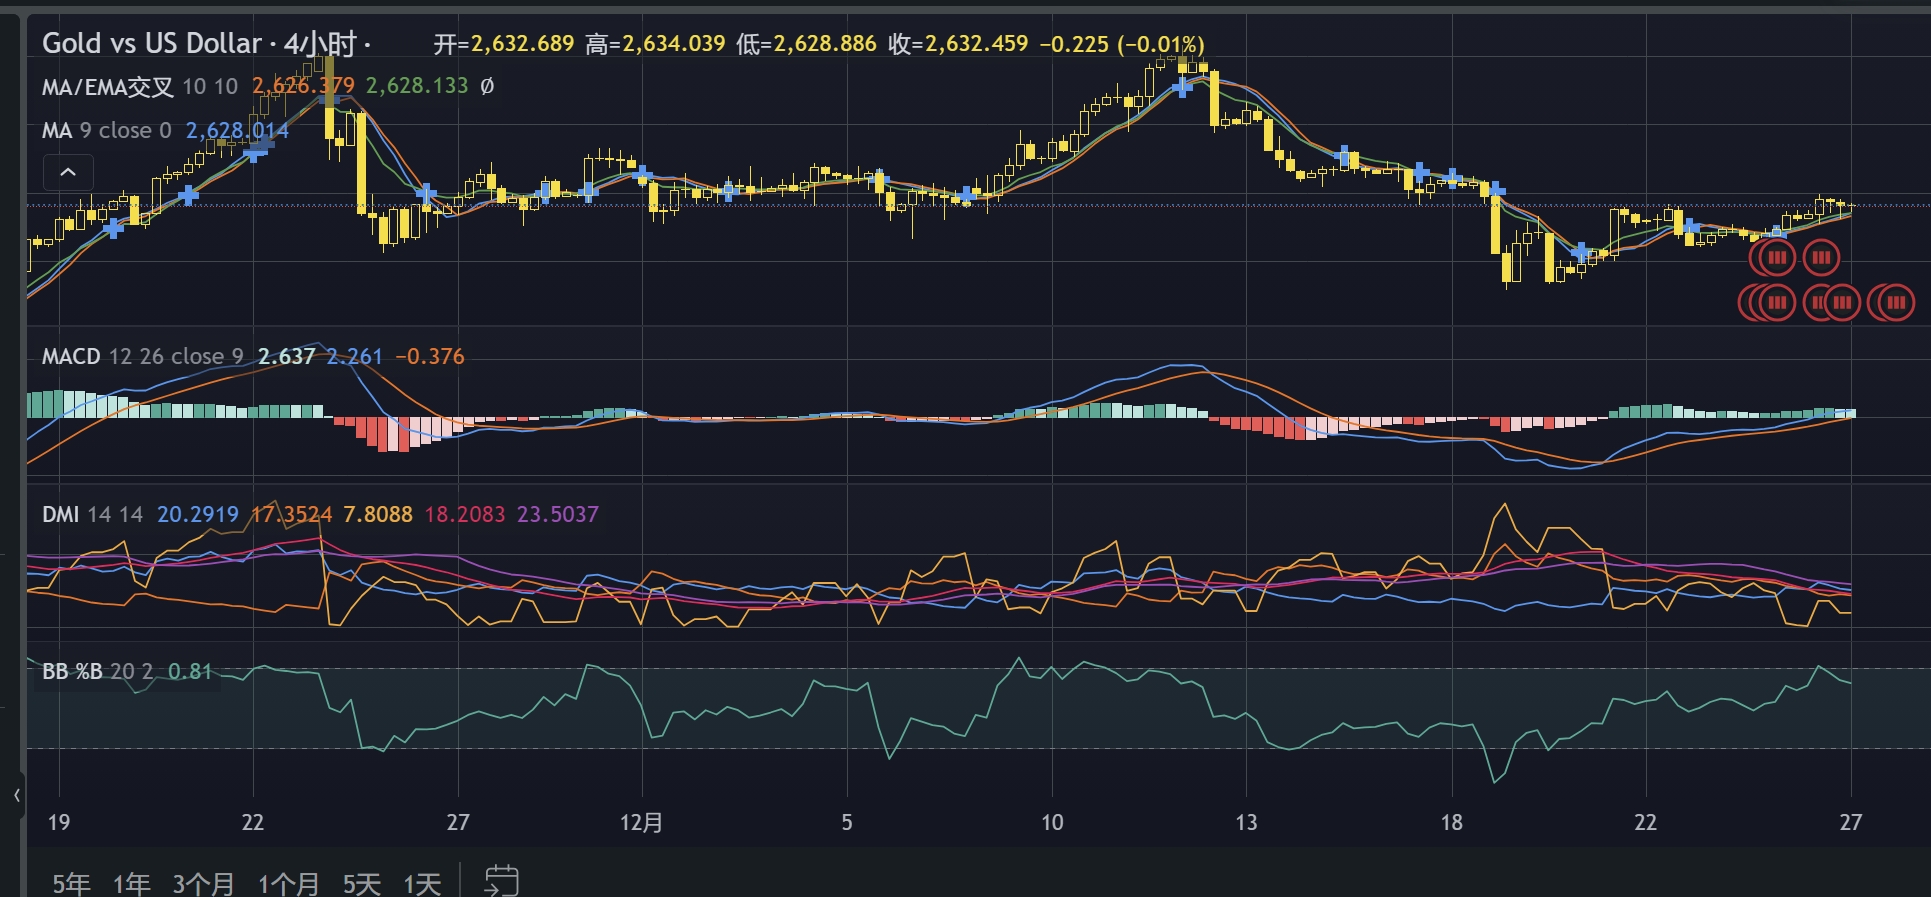Select the MACD 12 26 close 9 legend

[x=143, y=356]
